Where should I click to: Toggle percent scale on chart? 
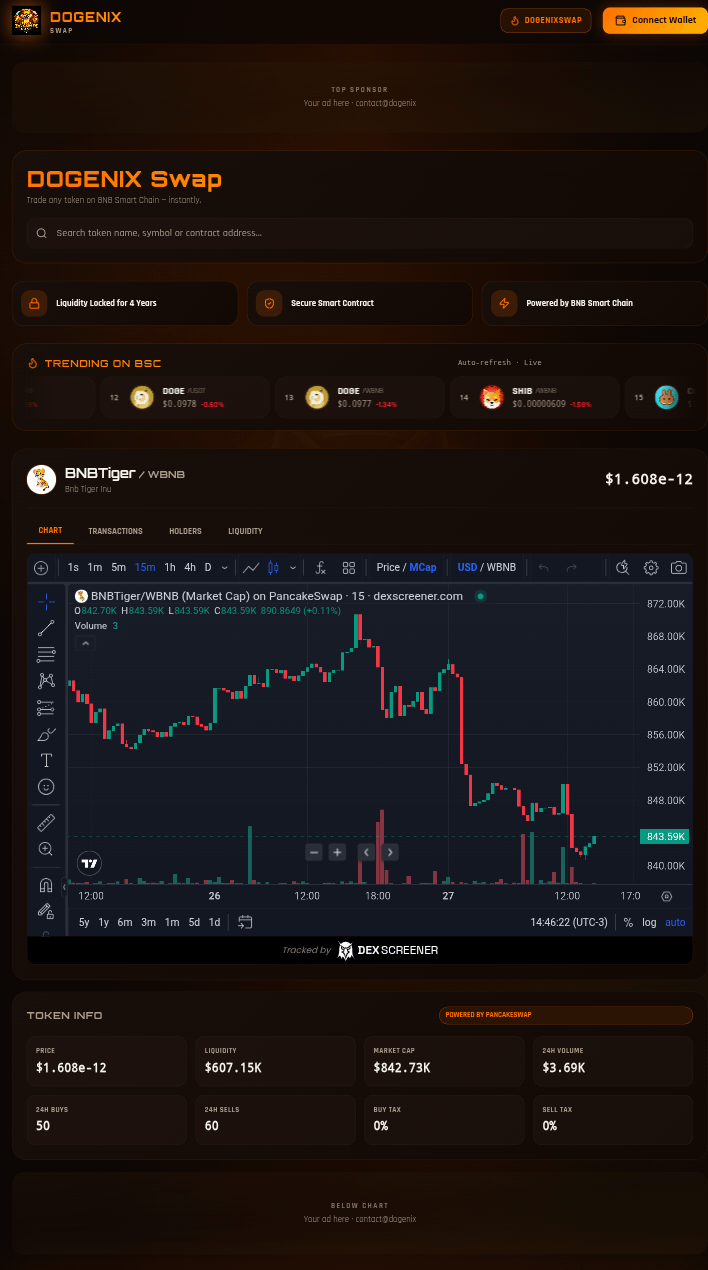(628, 922)
